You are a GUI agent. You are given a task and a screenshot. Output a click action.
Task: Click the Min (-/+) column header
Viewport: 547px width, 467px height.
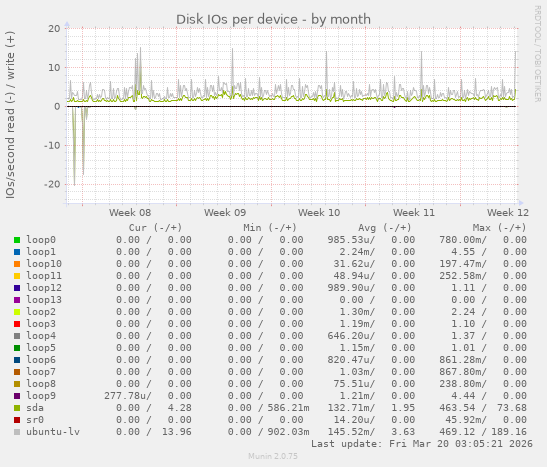[270, 228]
